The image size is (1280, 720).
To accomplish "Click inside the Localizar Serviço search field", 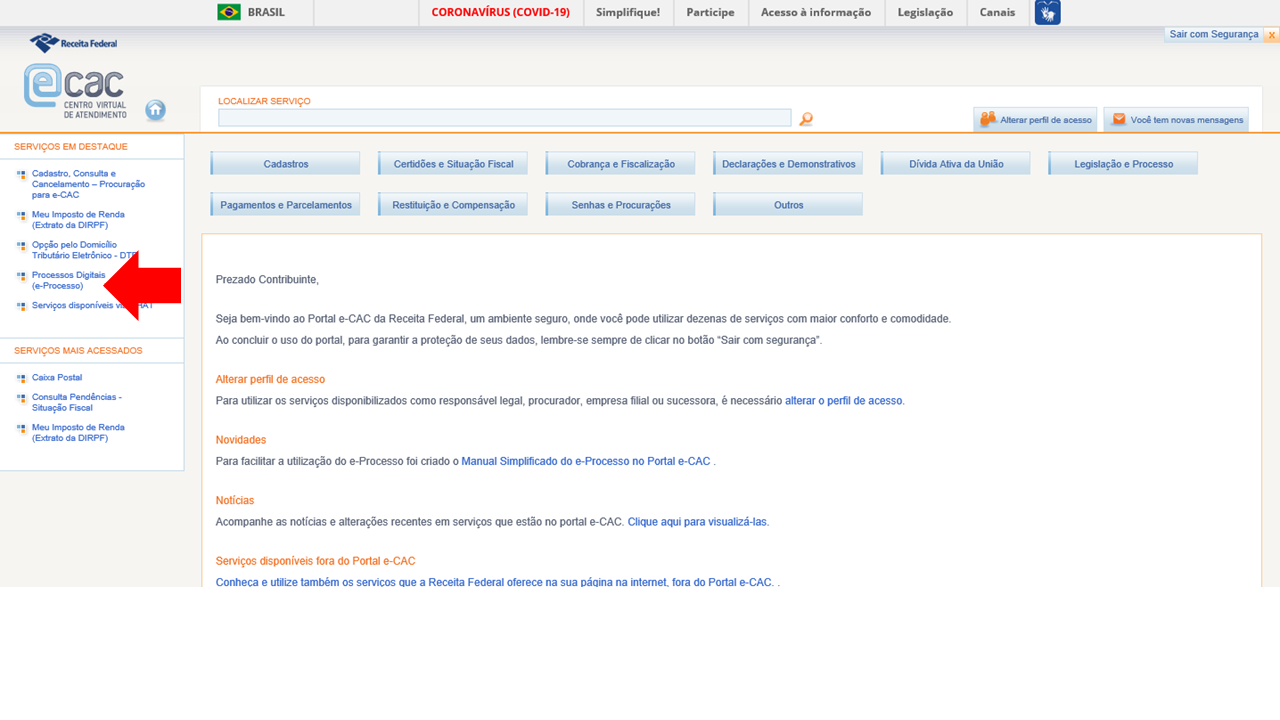I will click(504, 118).
